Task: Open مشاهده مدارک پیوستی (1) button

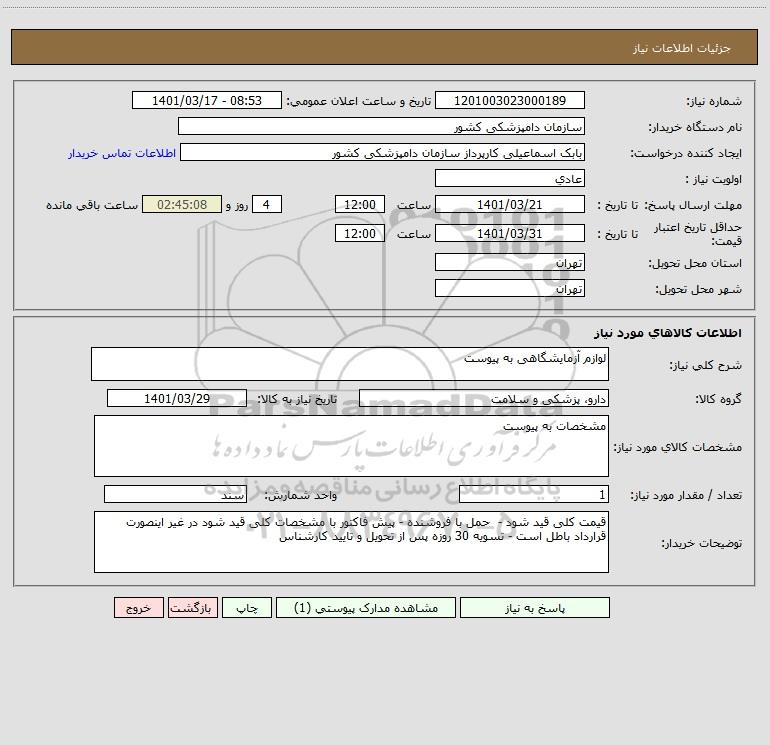Action: 366,607
